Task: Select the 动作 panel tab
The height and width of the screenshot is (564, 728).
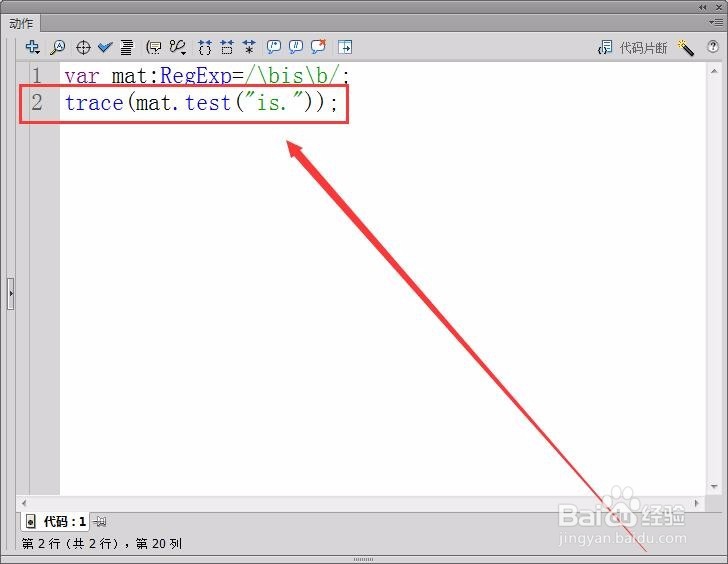Action: point(21,23)
